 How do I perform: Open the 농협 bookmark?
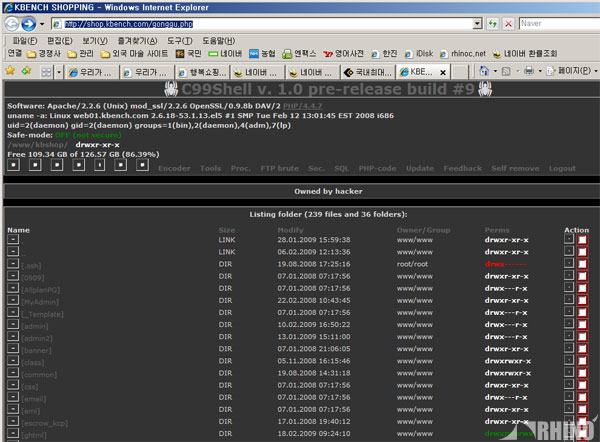(262, 54)
